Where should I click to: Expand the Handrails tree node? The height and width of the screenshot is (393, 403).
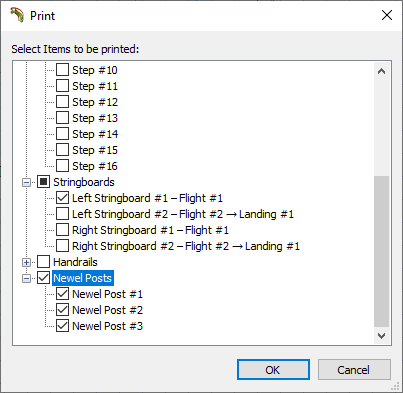coord(26,262)
